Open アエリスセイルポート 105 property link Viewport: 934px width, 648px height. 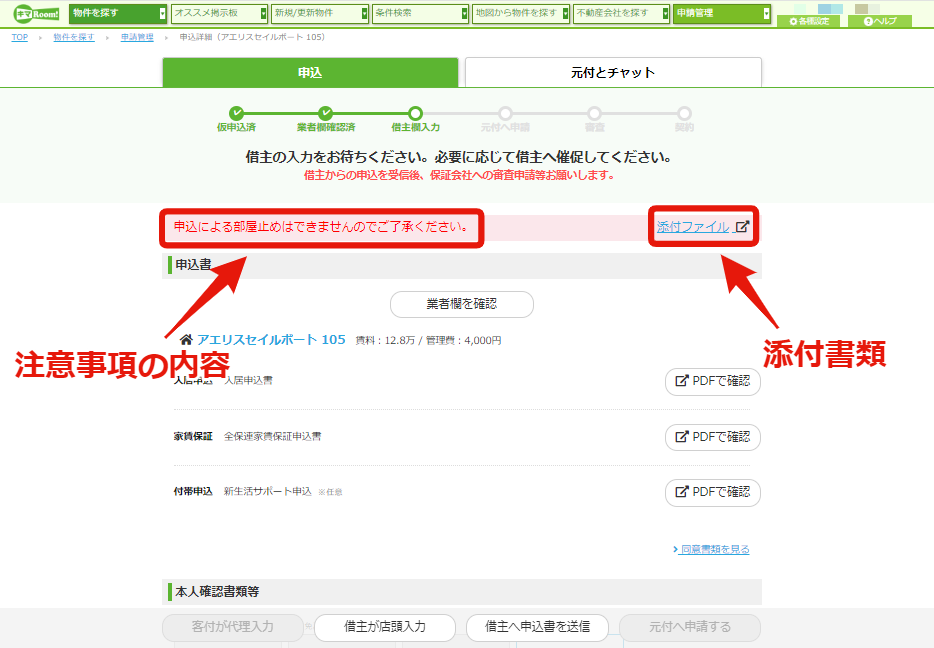tap(271, 339)
